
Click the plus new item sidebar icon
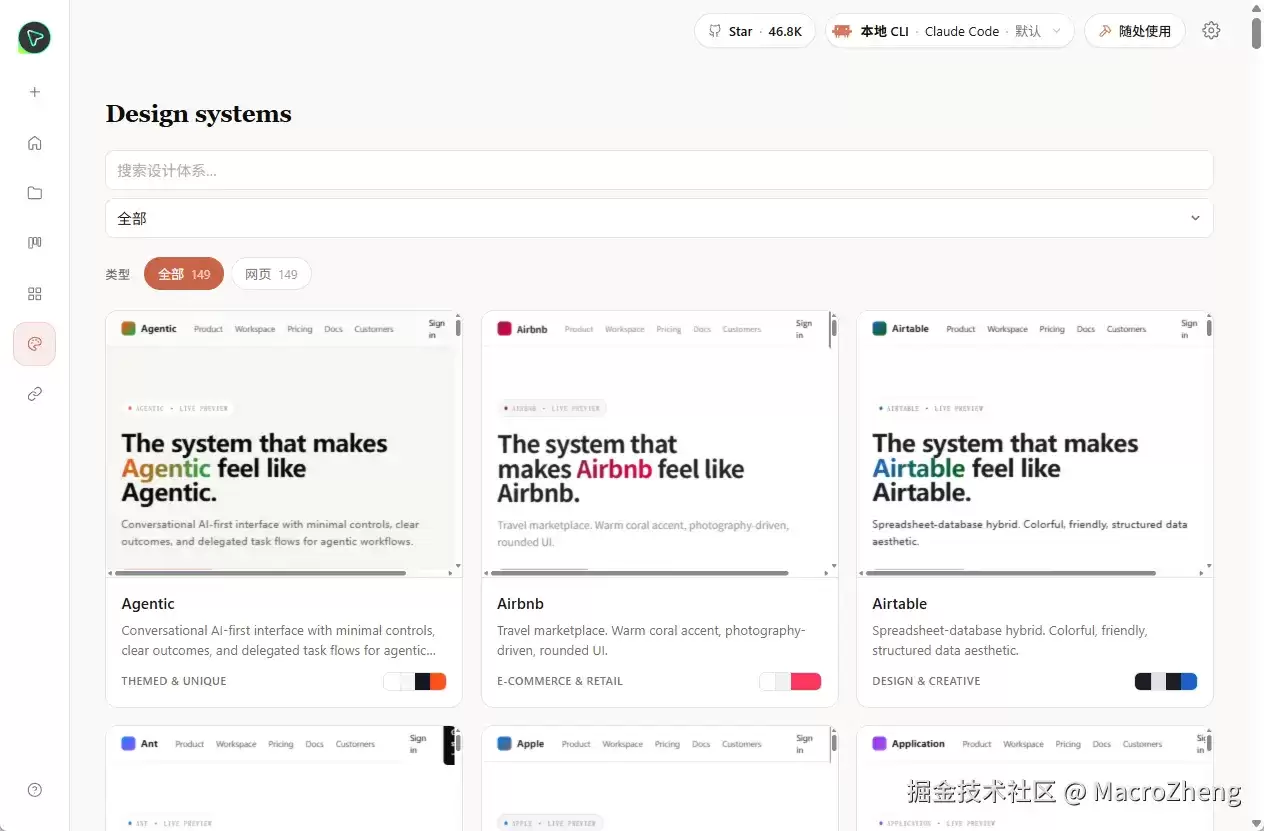click(x=35, y=92)
